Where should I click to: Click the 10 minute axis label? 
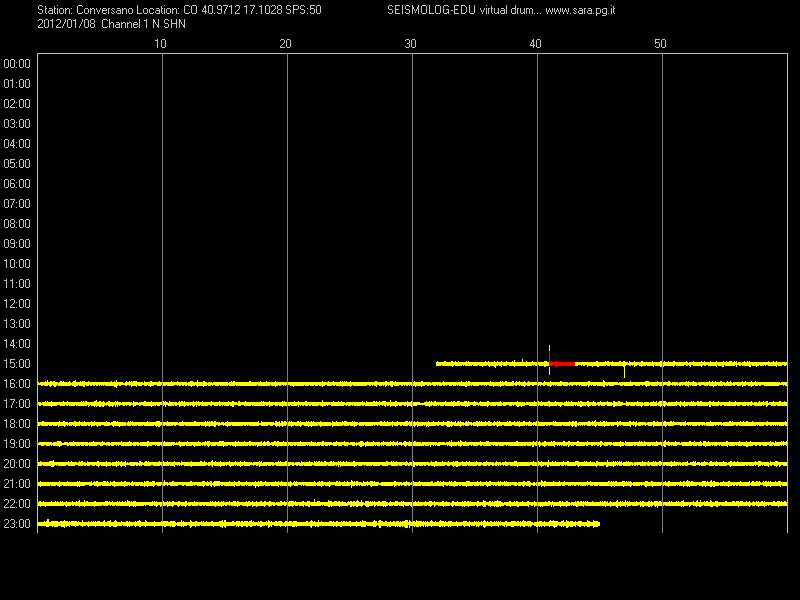(x=160, y=44)
